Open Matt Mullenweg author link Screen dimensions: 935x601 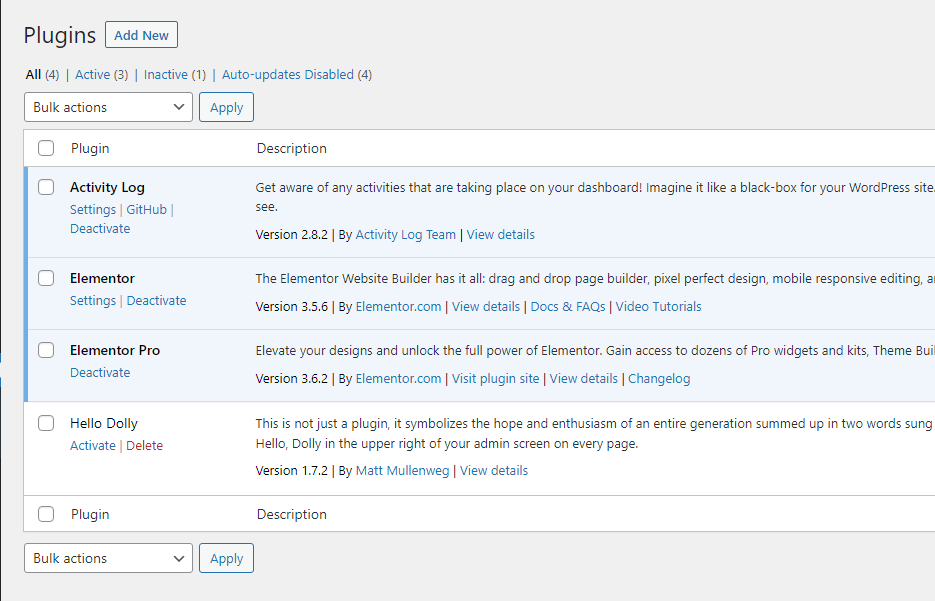click(403, 471)
